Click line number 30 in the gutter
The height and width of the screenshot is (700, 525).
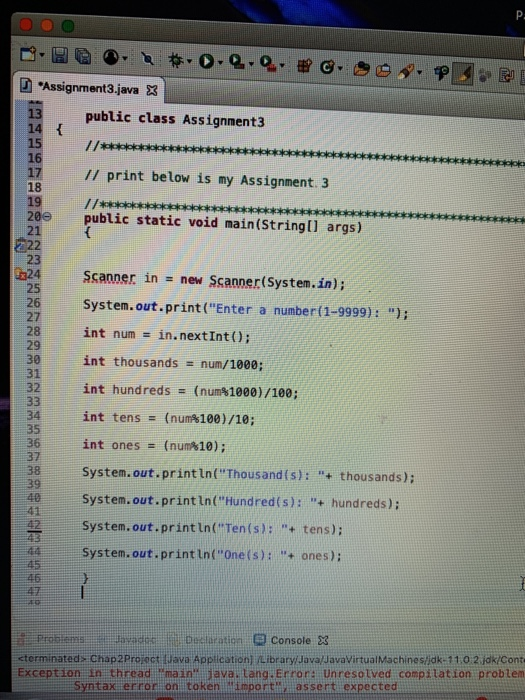pos(33,360)
